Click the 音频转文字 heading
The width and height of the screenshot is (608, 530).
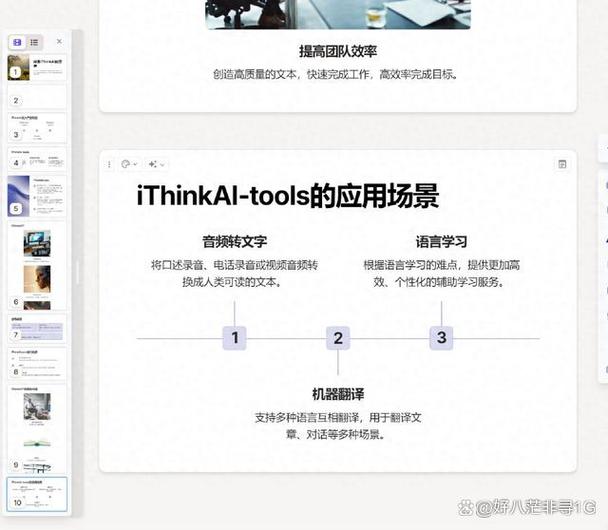(235, 242)
